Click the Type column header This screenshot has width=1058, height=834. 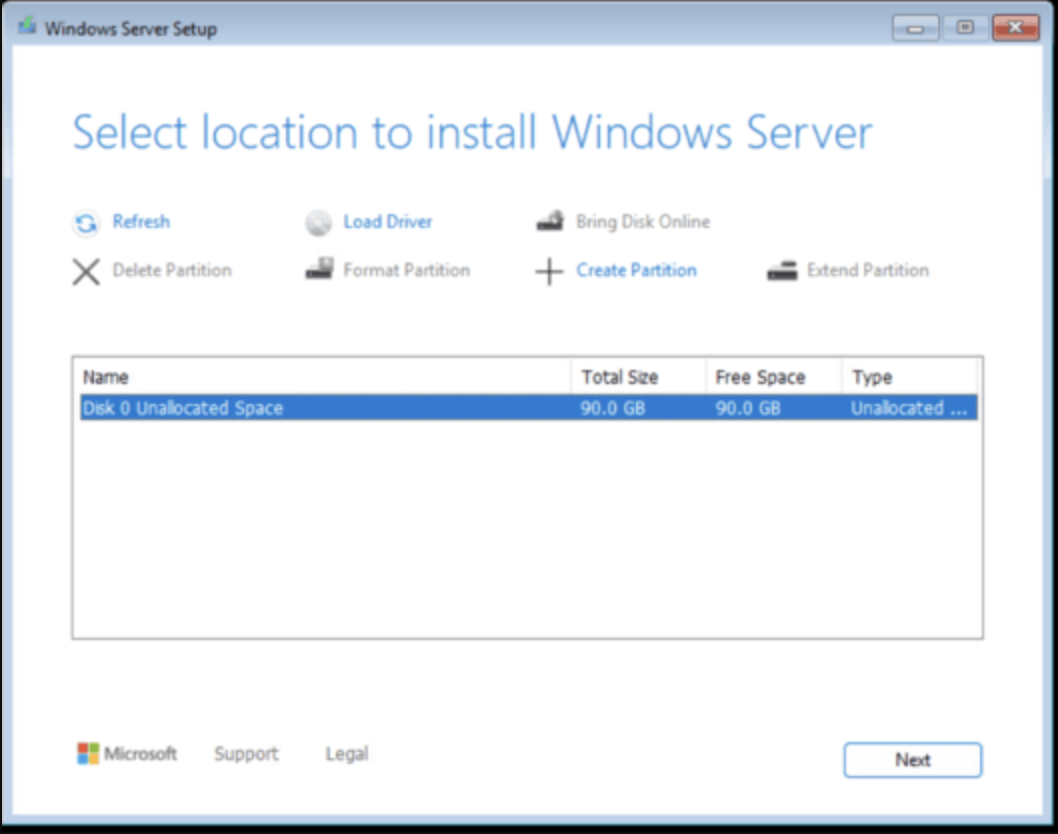[910, 377]
